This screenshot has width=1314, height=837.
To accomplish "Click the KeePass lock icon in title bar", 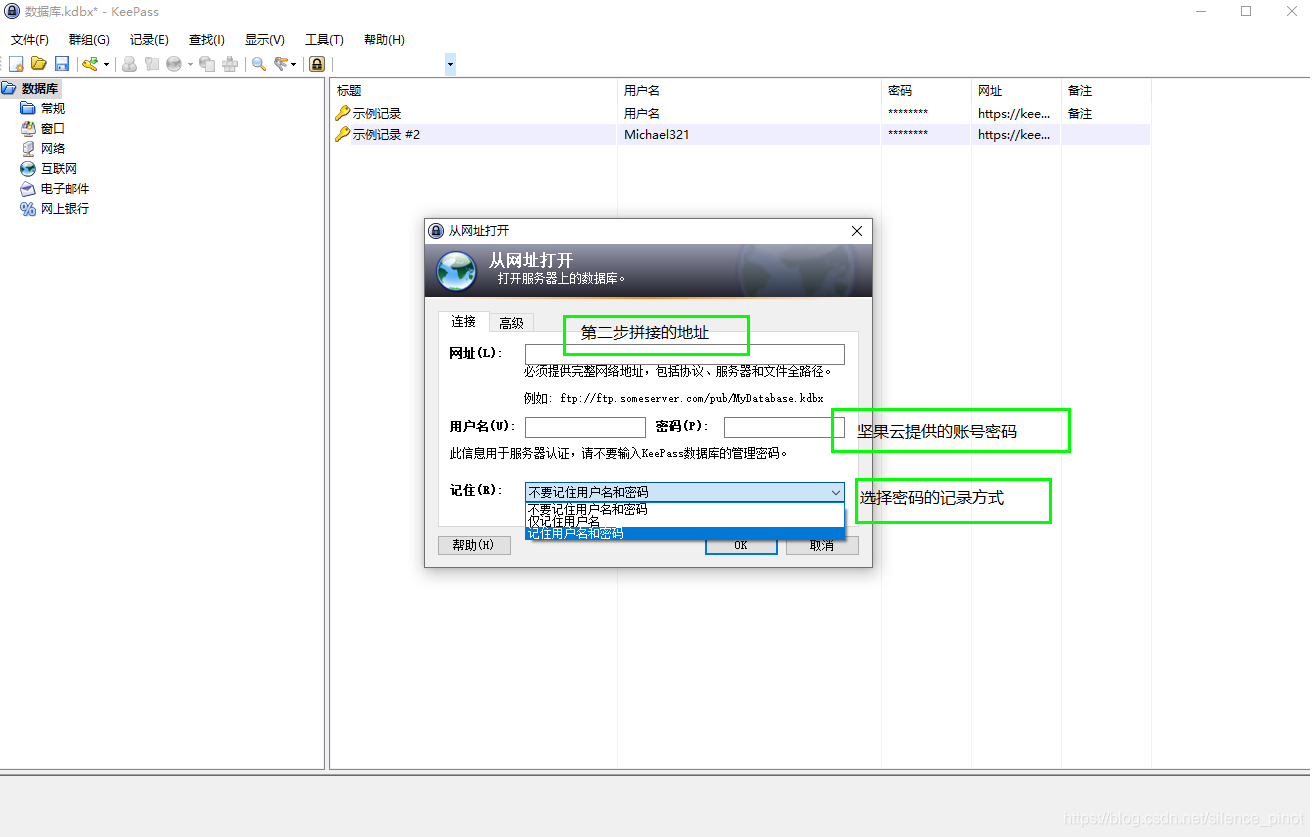I will click(x=12, y=11).
